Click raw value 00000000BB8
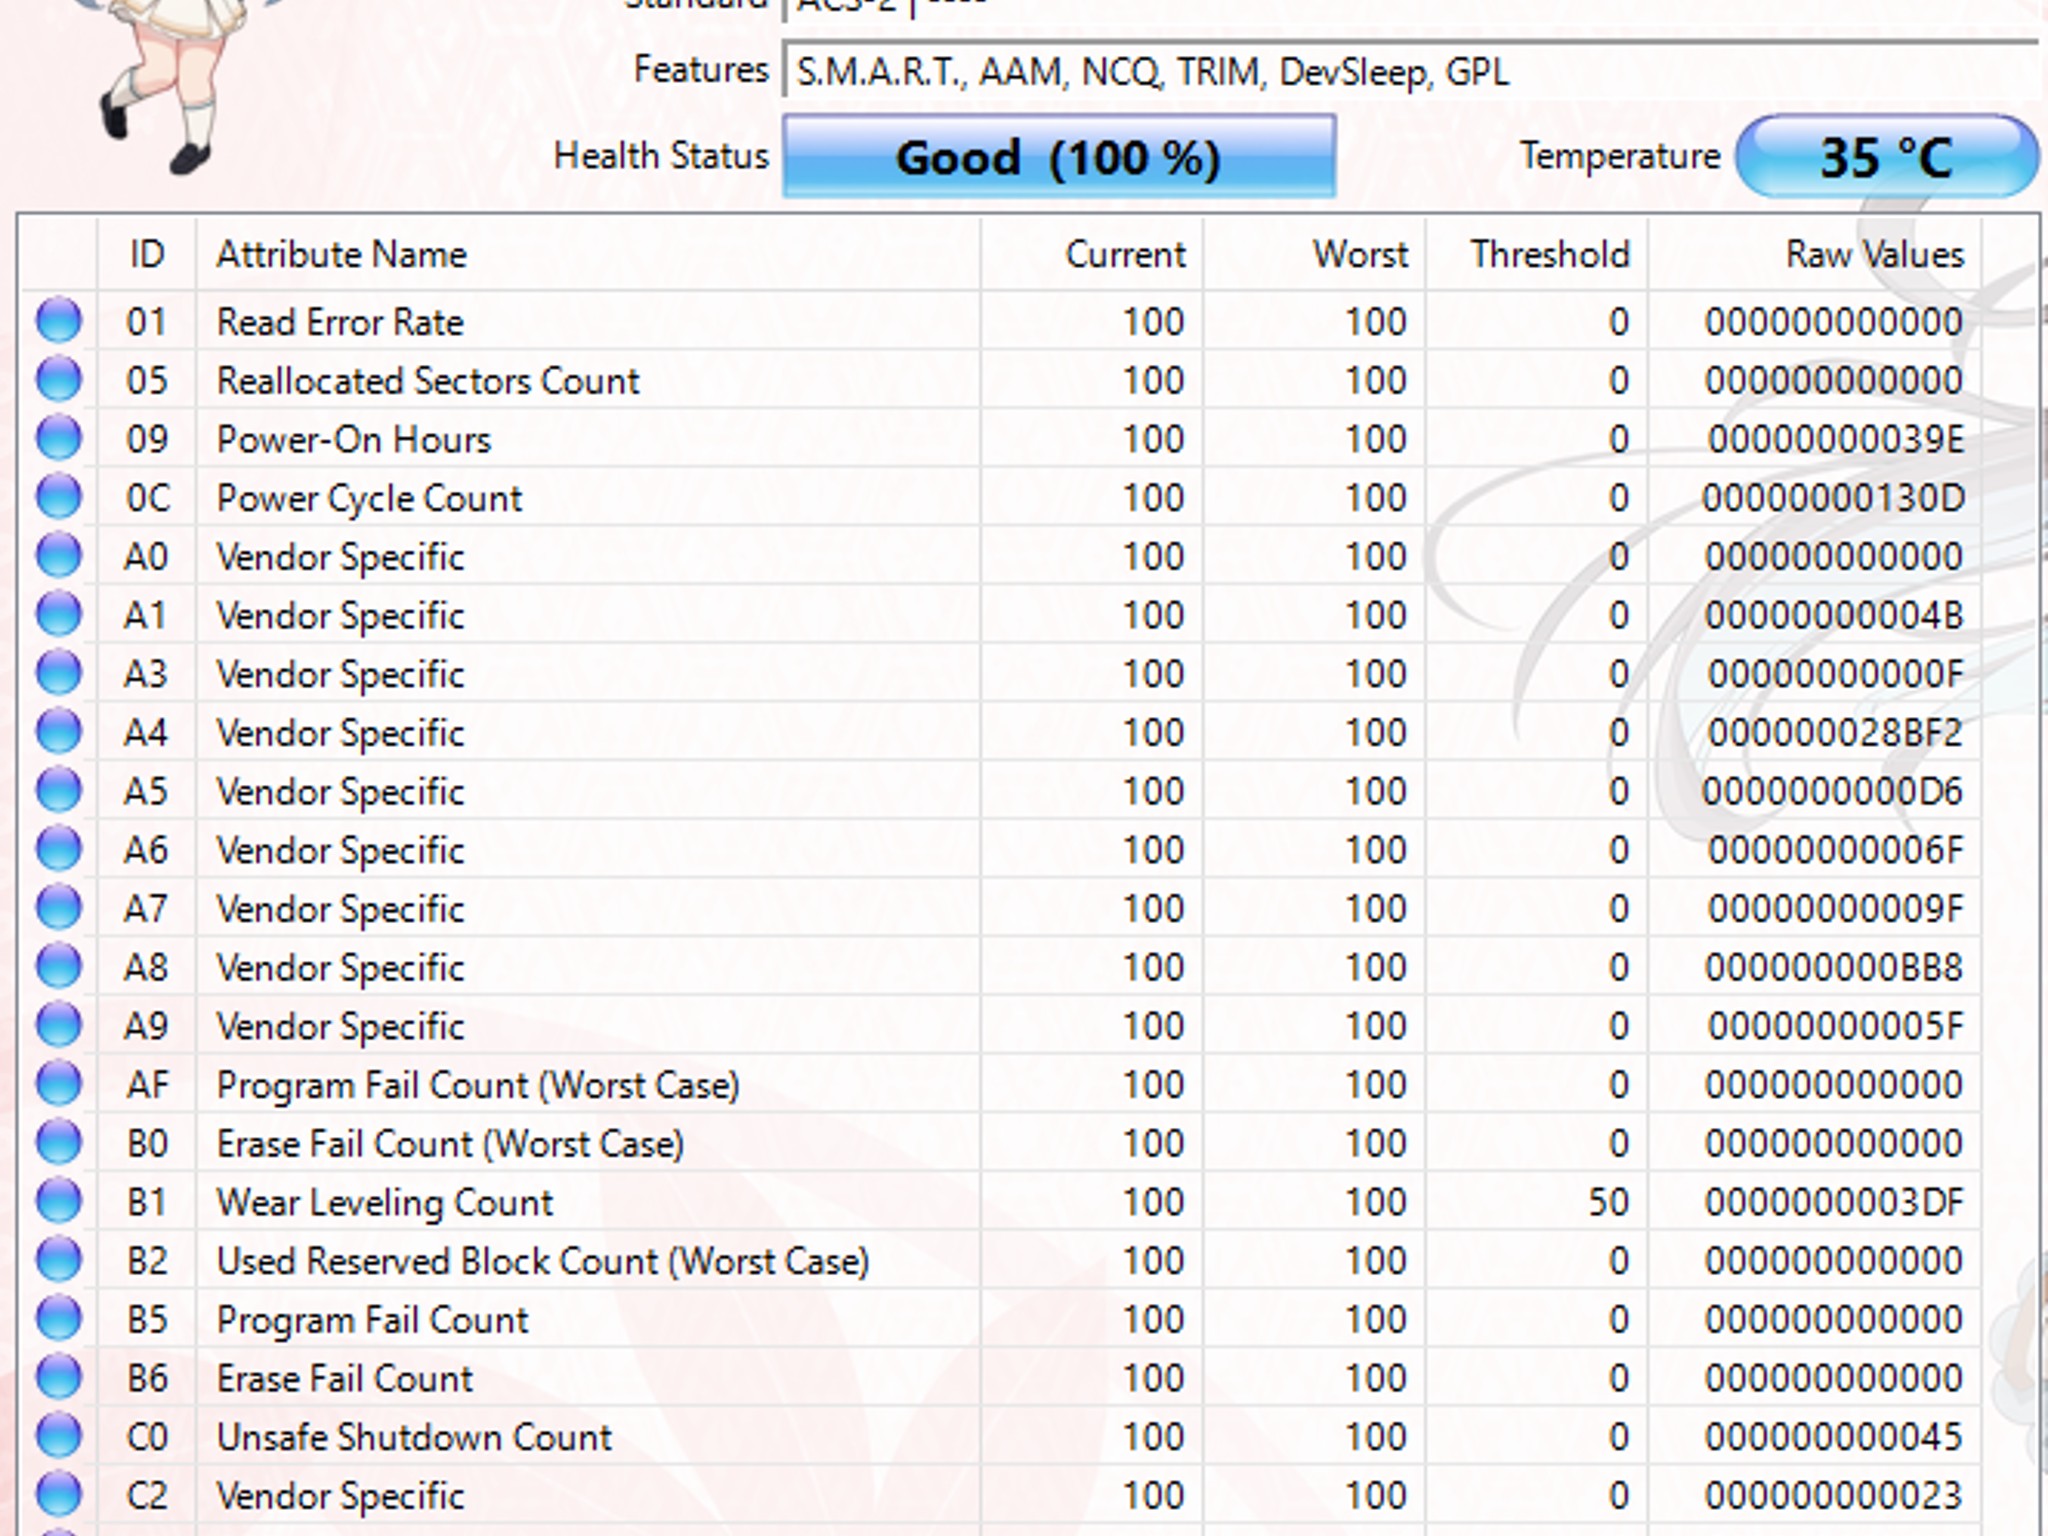 (x=1835, y=967)
